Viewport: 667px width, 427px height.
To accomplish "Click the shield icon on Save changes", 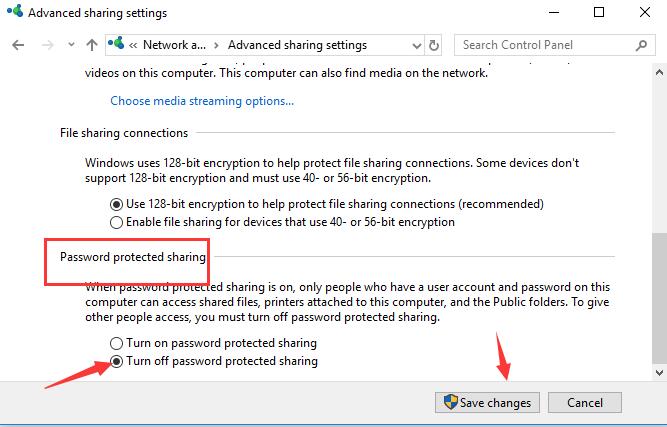I will [x=450, y=402].
